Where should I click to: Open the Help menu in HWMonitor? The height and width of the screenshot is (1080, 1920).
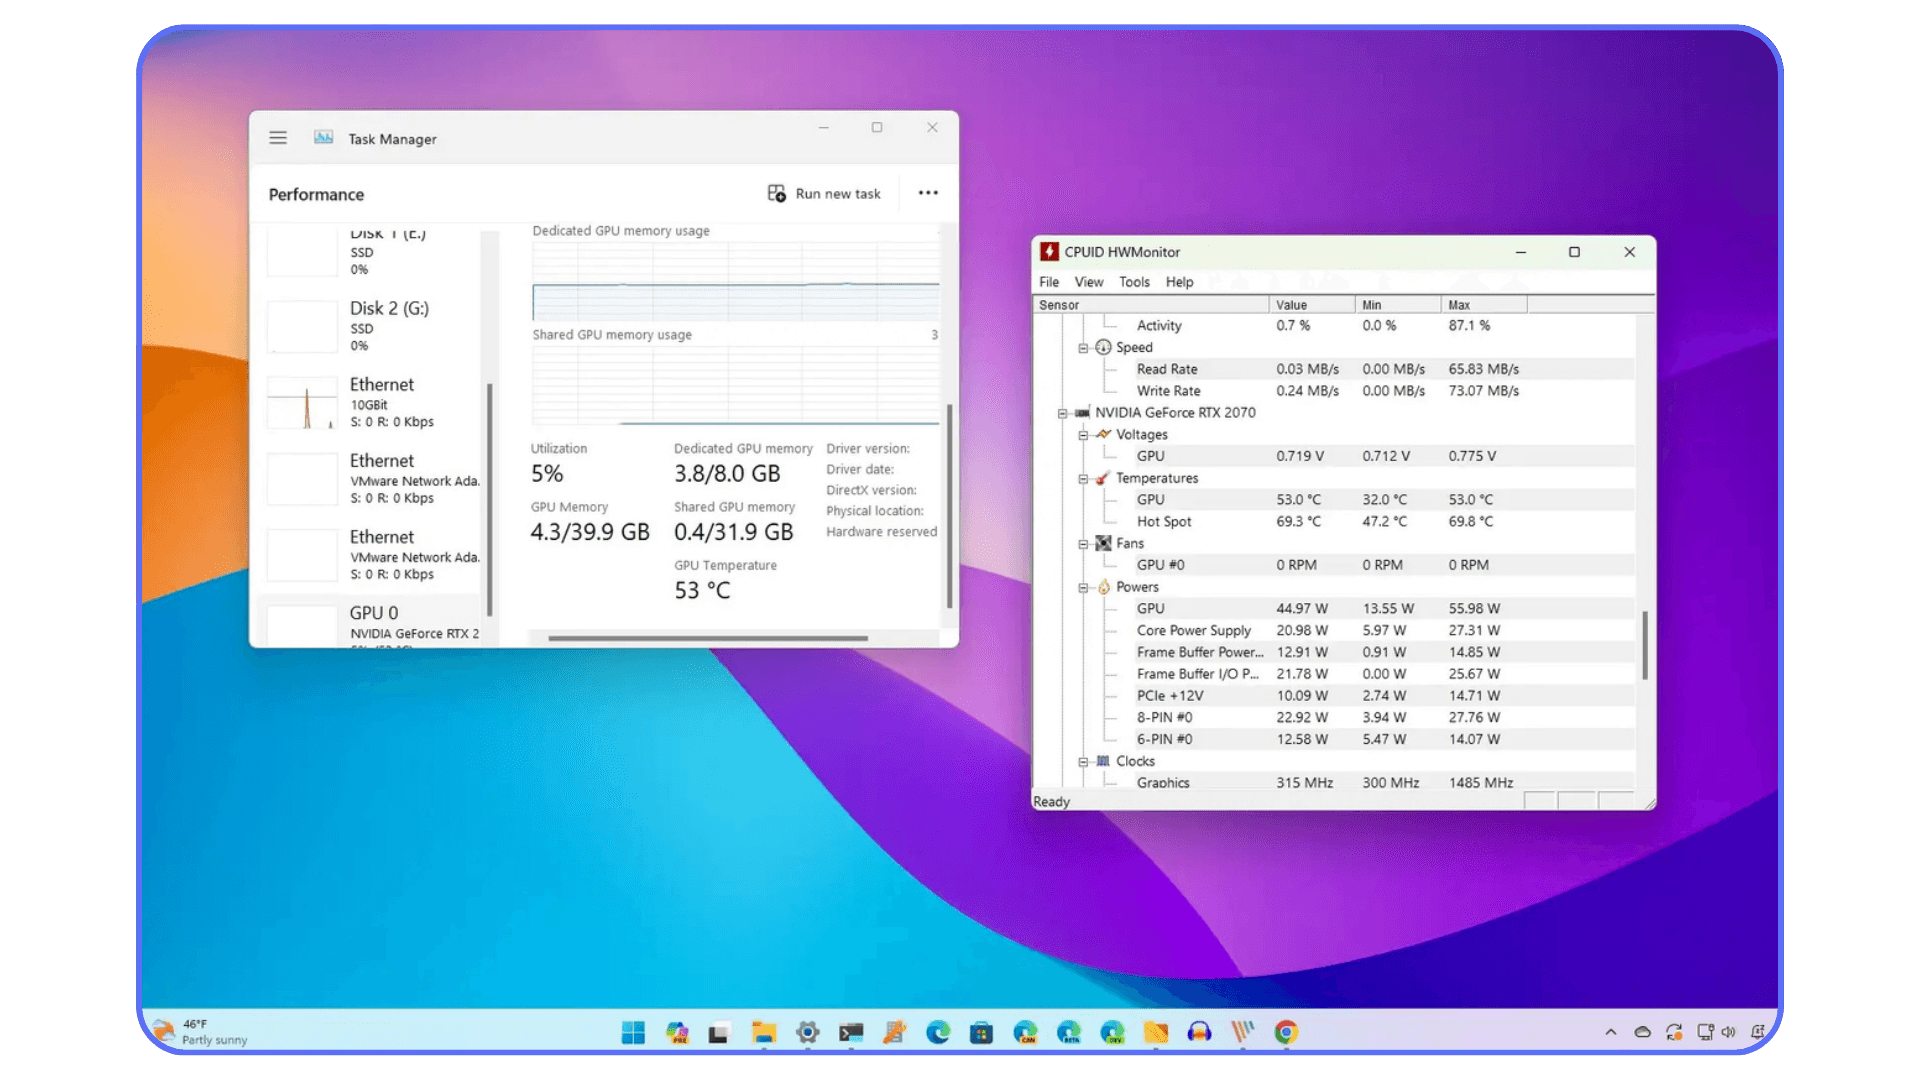click(1180, 282)
